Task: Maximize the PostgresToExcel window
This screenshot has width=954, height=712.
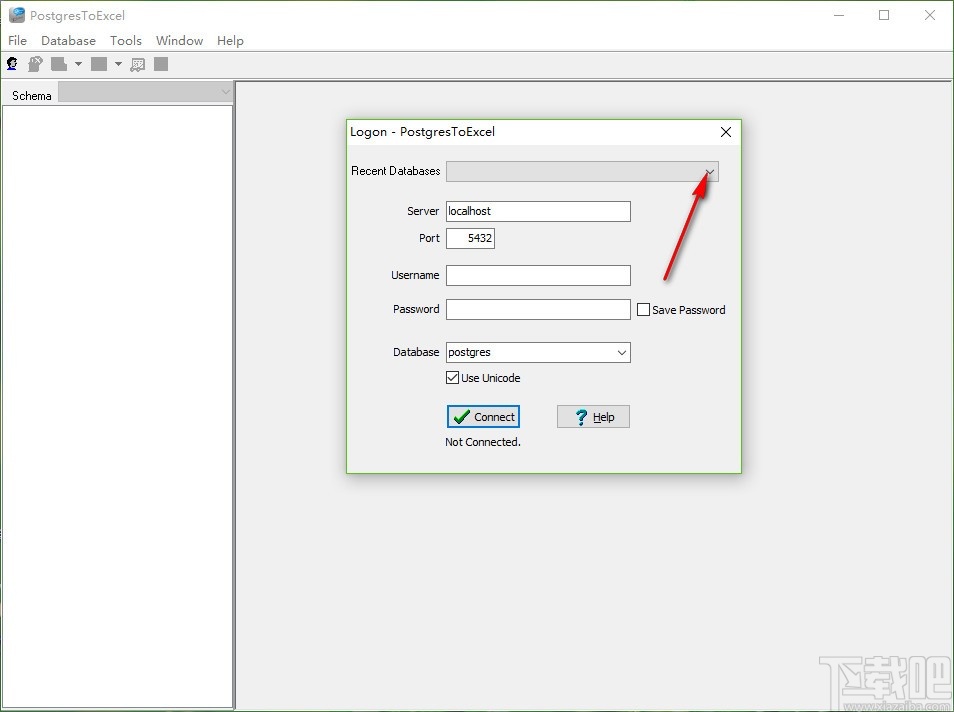Action: 884,15
